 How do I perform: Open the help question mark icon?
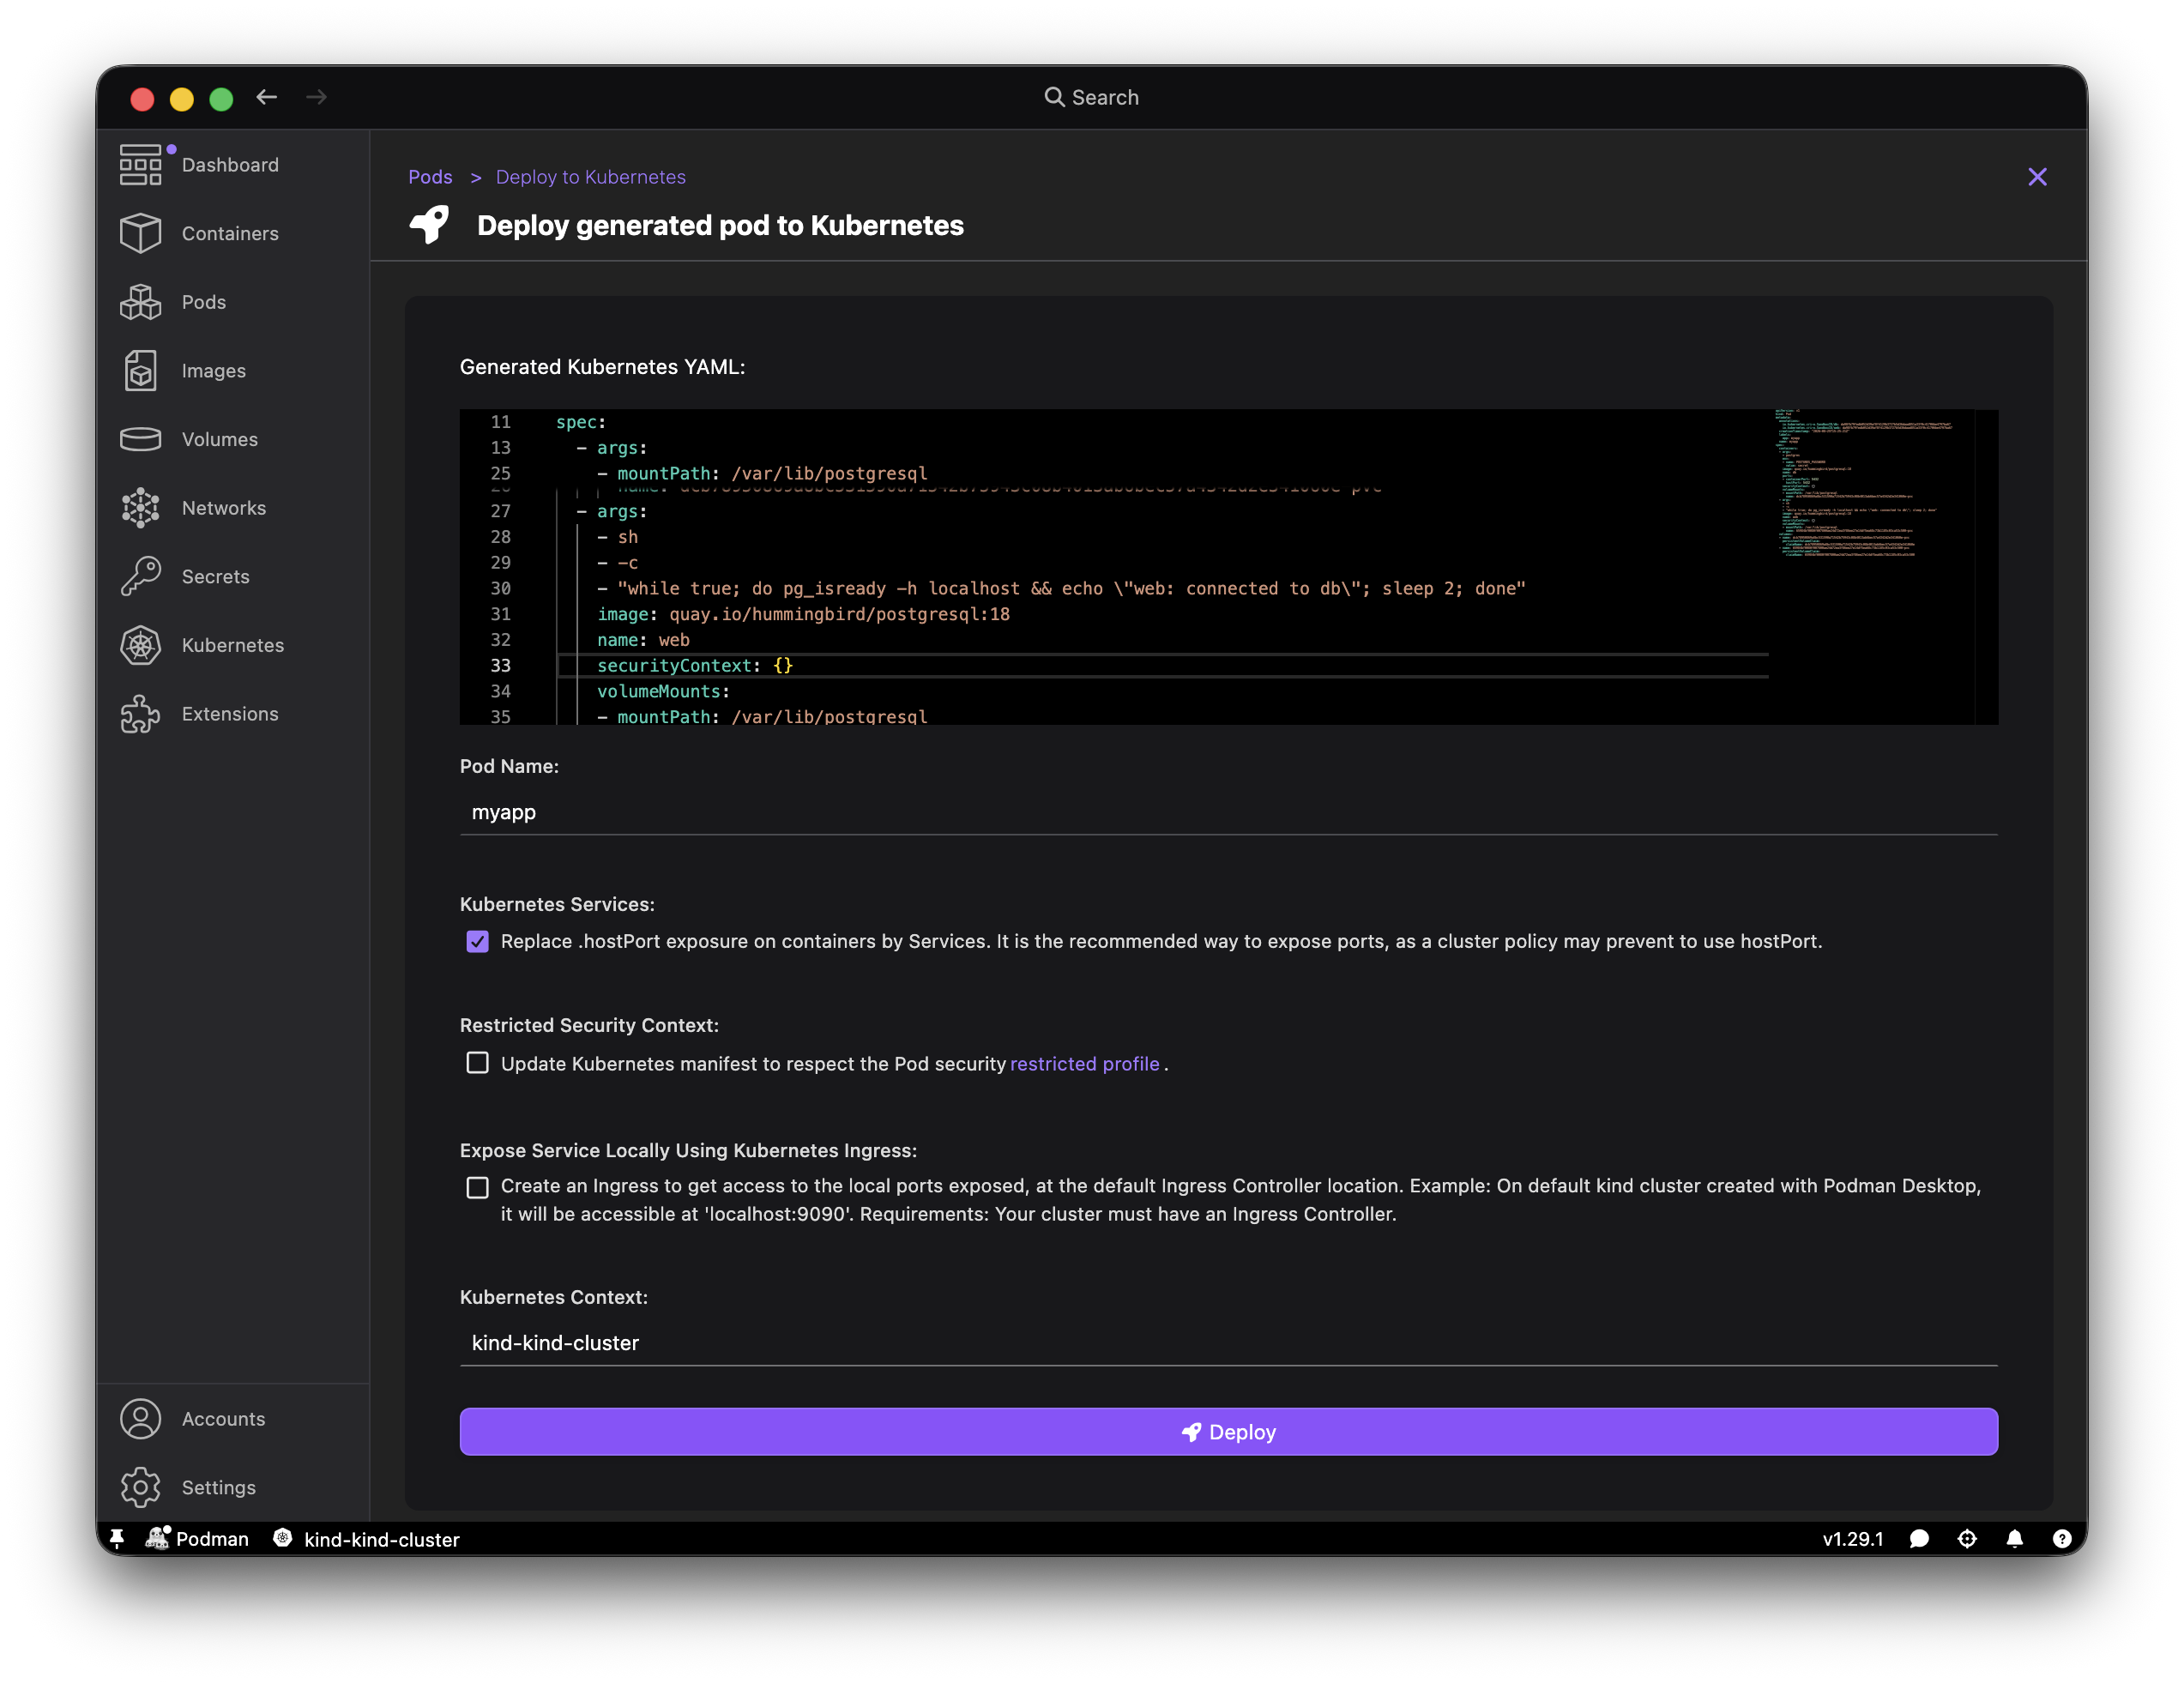[2062, 1539]
